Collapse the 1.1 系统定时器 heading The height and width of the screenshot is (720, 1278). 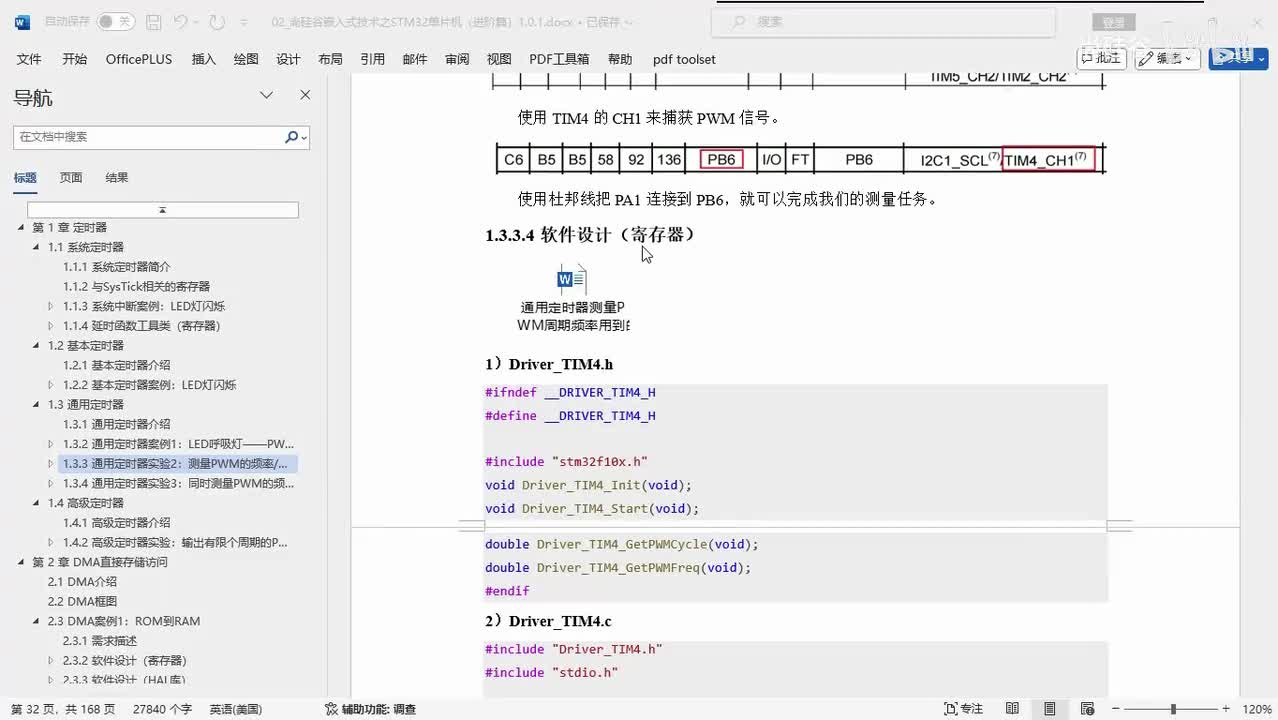click(37, 247)
